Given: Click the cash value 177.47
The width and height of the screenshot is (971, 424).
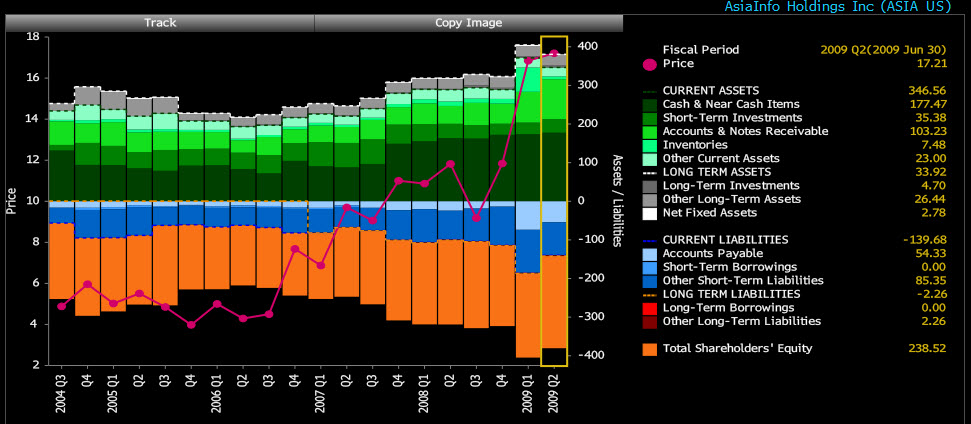Looking at the screenshot, I should pyautogui.click(x=928, y=104).
